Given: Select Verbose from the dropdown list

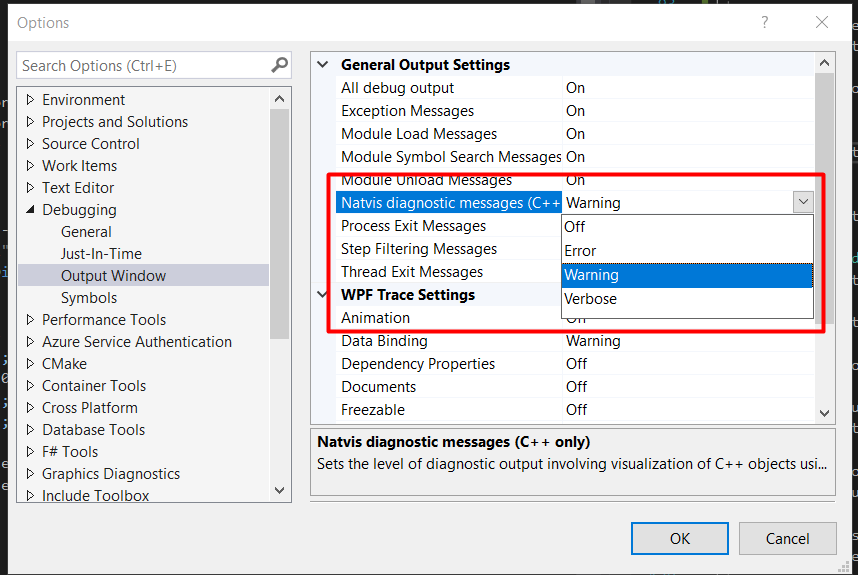Looking at the screenshot, I should coord(590,299).
